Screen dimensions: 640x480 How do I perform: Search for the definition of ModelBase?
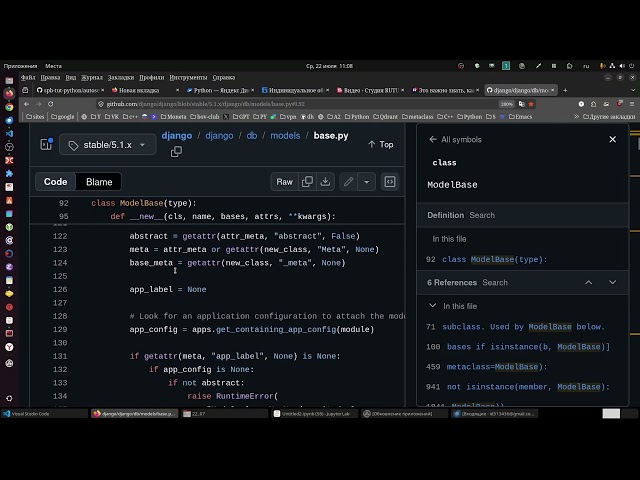(x=482, y=215)
